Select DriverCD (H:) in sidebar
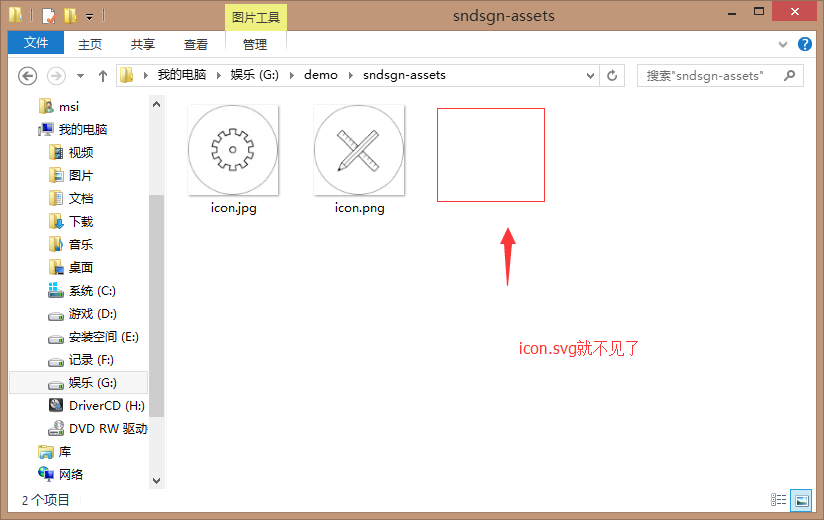Viewport: 824px width, 520px height. 107,406
